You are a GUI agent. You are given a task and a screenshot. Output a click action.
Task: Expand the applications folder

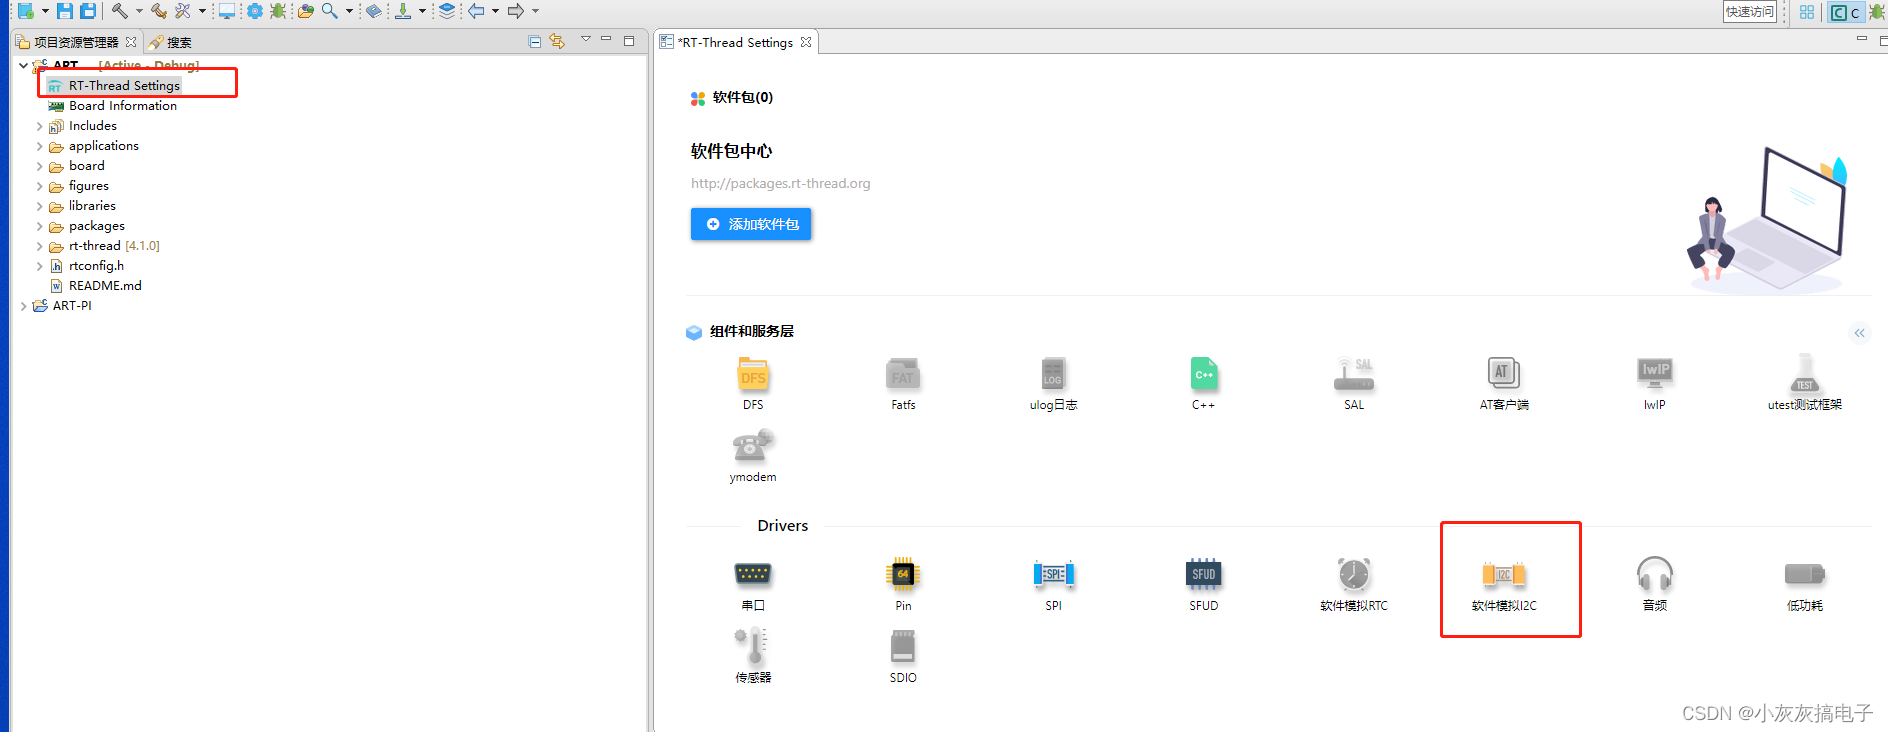coord(40,146)
